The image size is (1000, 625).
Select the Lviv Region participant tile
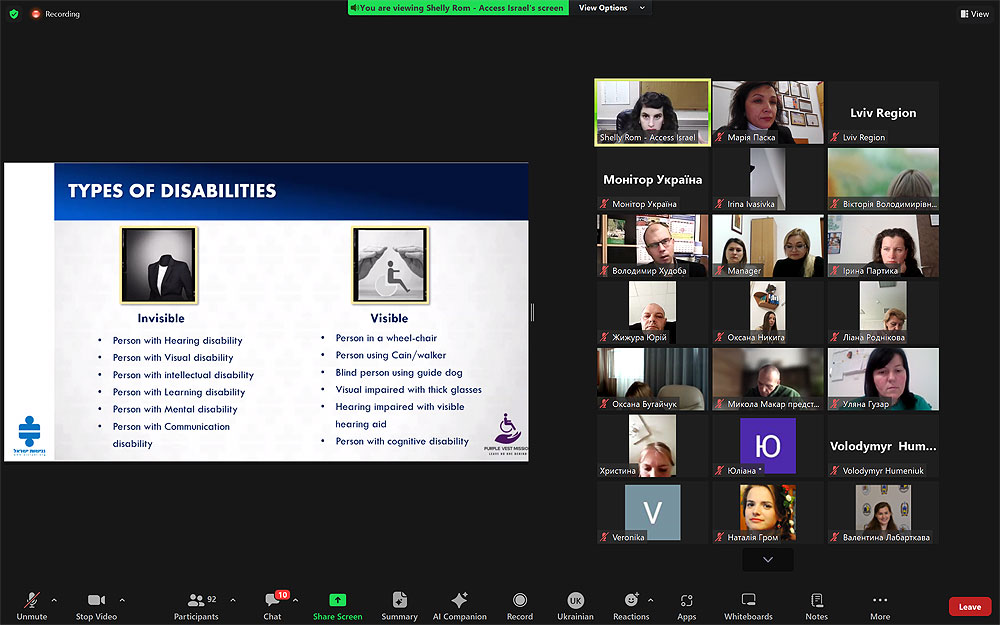[x=883, y=112]
